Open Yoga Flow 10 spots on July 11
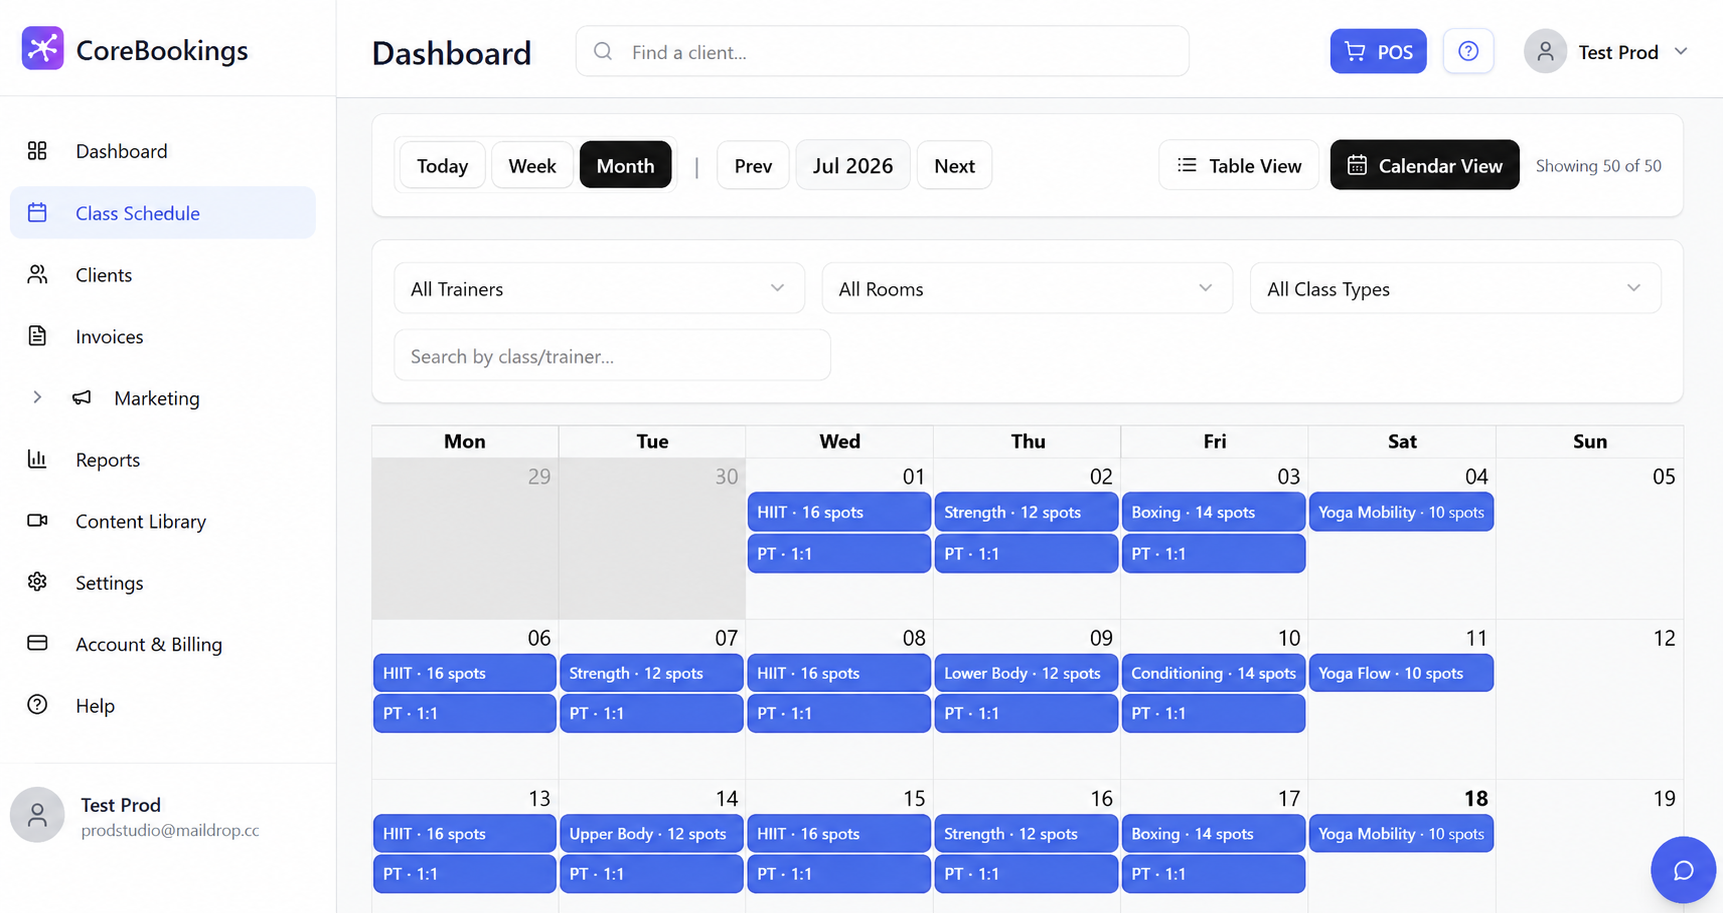The height and width of the screenshot is (913, 1723). (x=1401, y=673)
